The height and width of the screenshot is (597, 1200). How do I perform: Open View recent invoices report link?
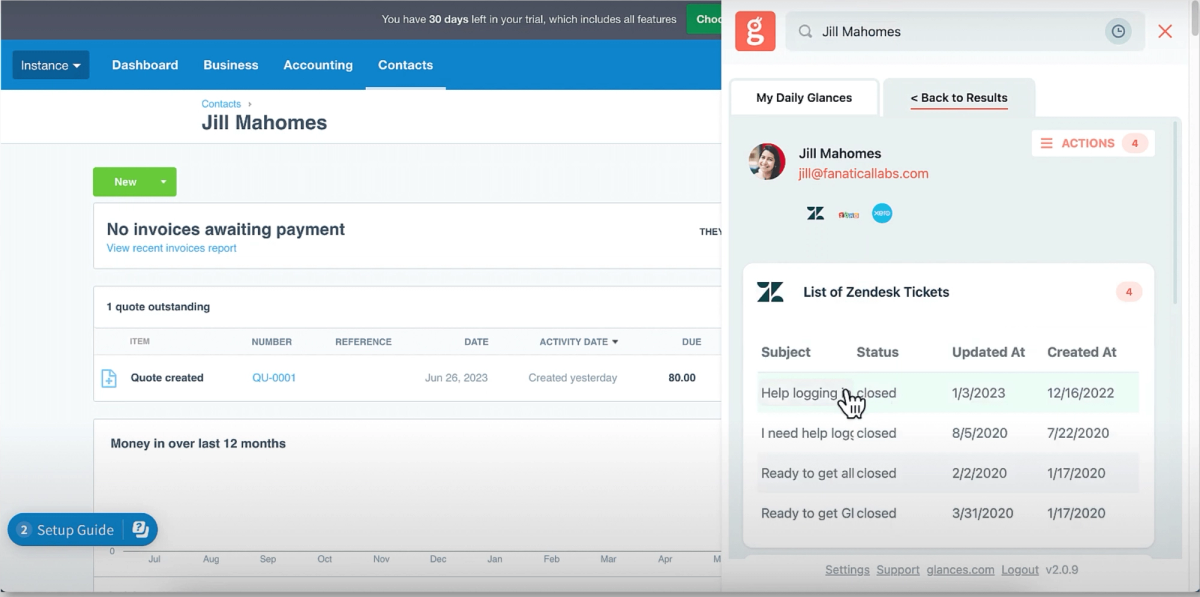(172, 248)
